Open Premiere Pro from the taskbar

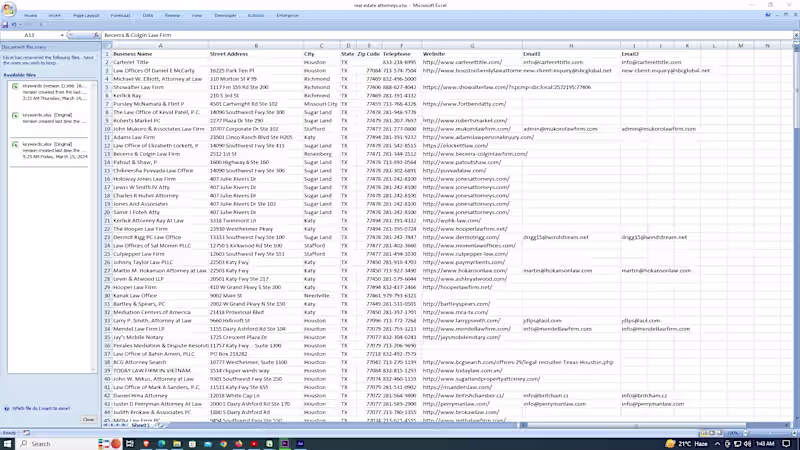tap(285, 443)
